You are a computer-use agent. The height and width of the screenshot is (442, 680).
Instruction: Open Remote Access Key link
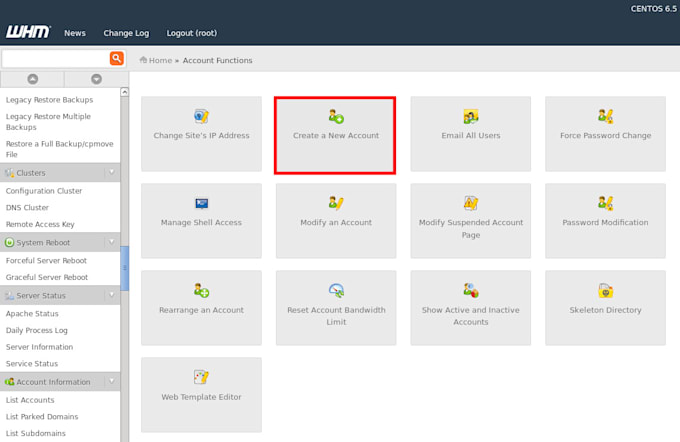(40, 224)
